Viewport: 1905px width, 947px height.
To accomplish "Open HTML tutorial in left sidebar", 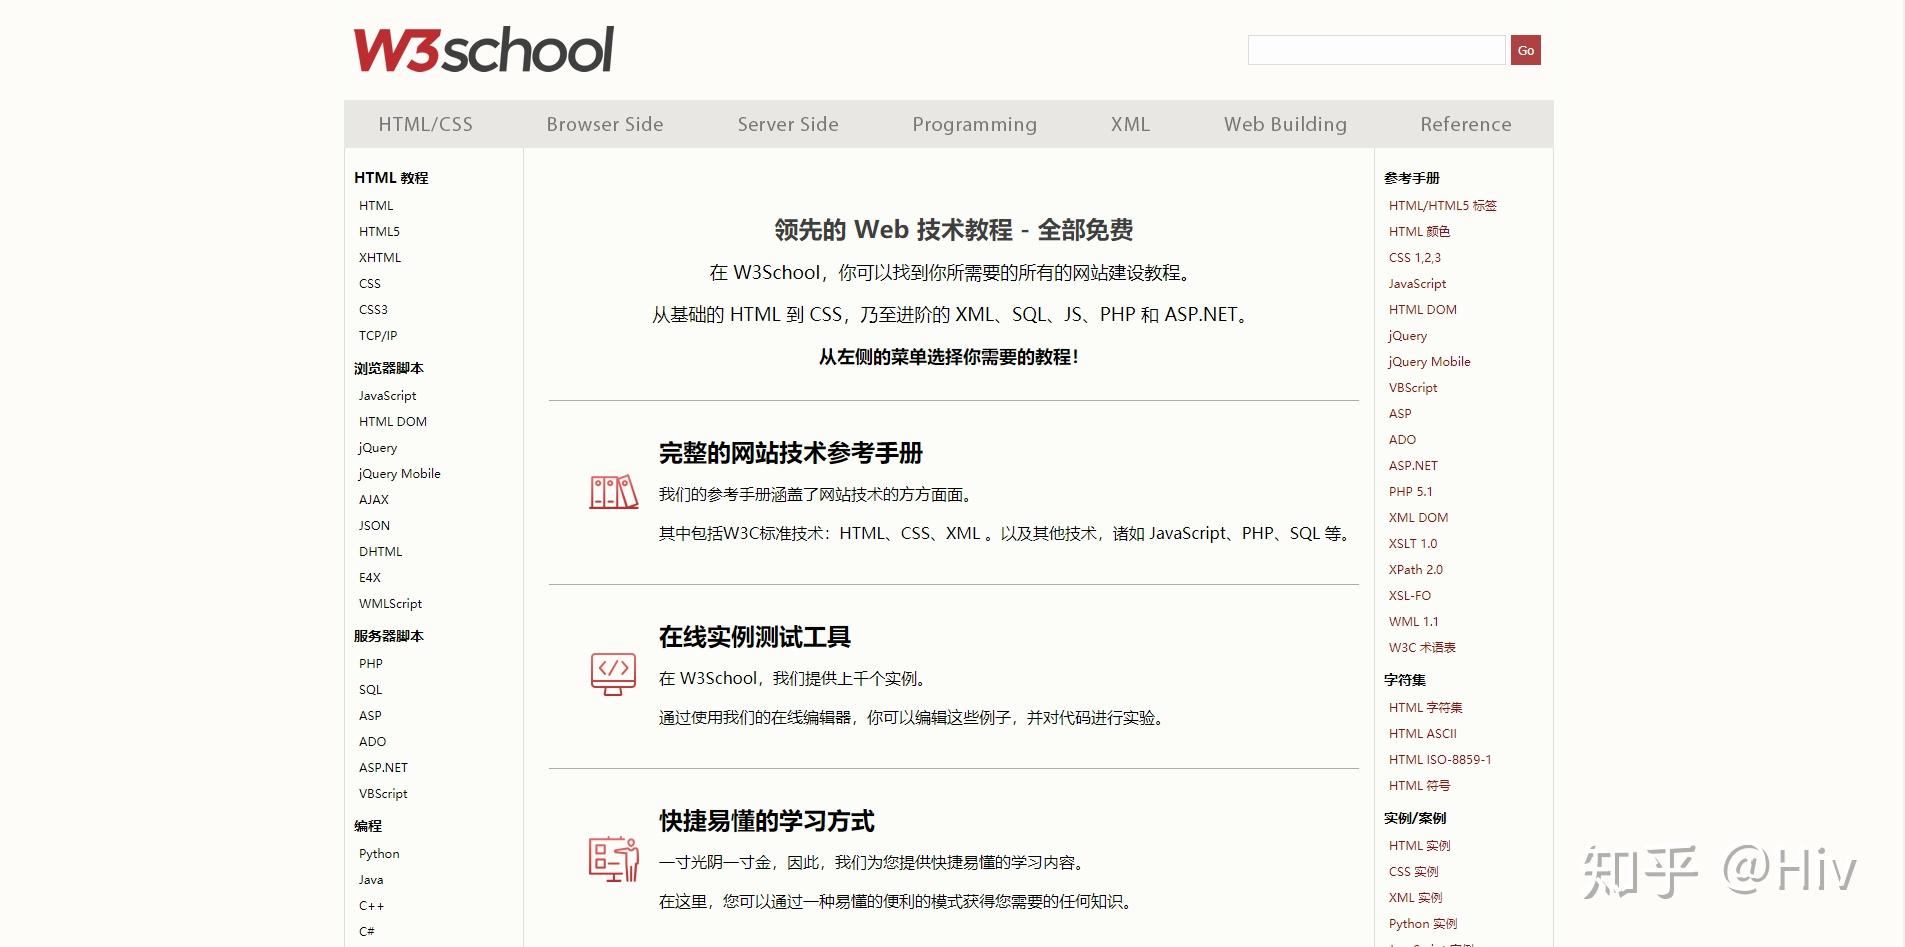I will coord(376,205).
